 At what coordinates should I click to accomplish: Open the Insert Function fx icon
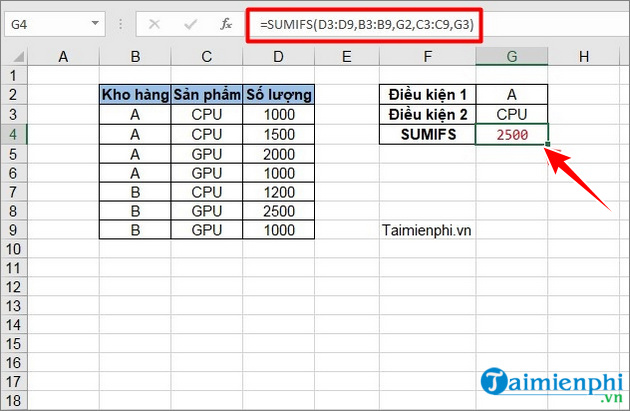coord(226,24)
